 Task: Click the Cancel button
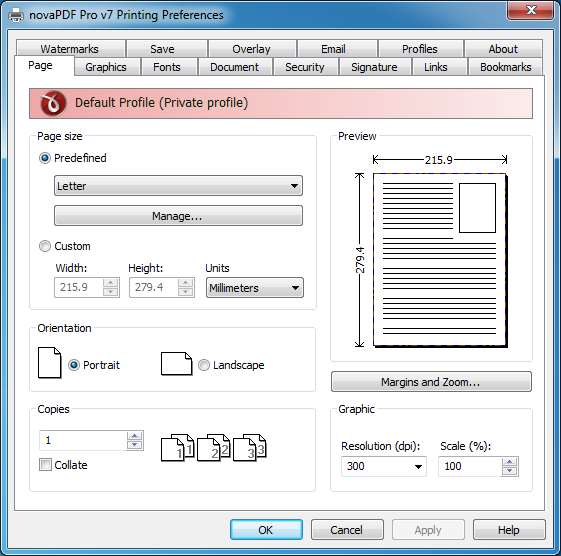[x=347, y=530]
